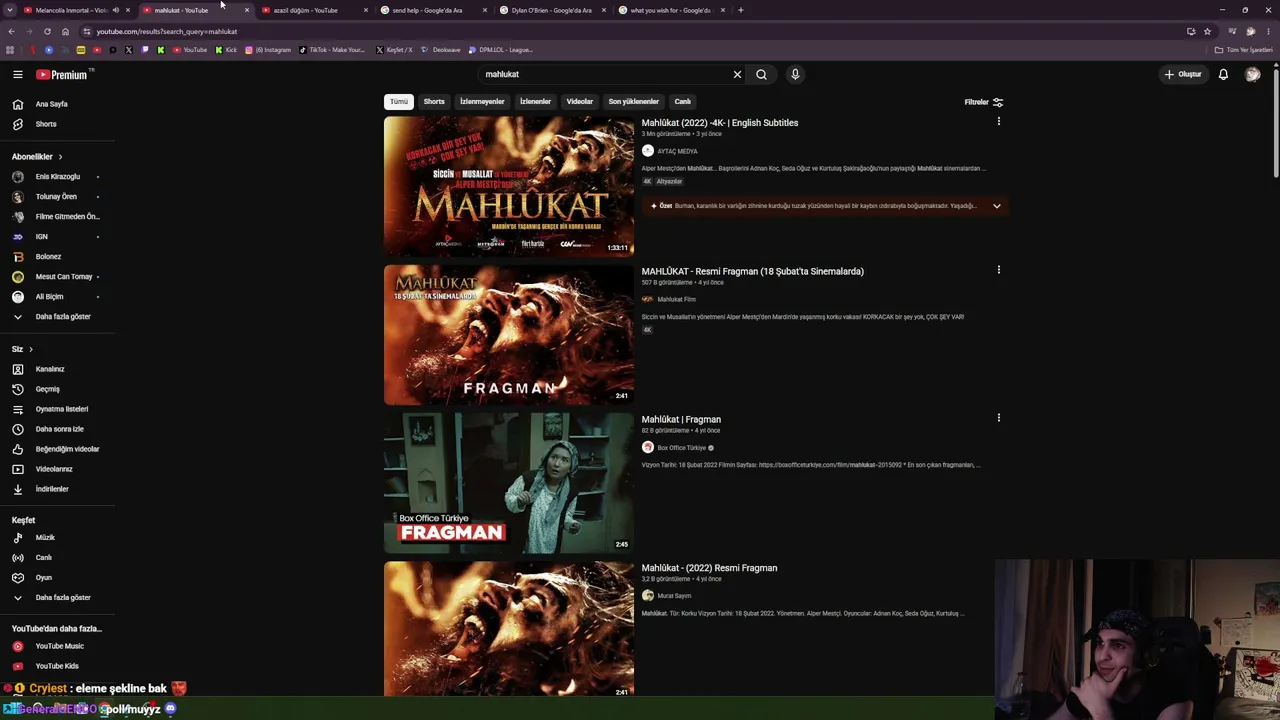Open the YouTube sidebar hamburger menu

point(17,74)
